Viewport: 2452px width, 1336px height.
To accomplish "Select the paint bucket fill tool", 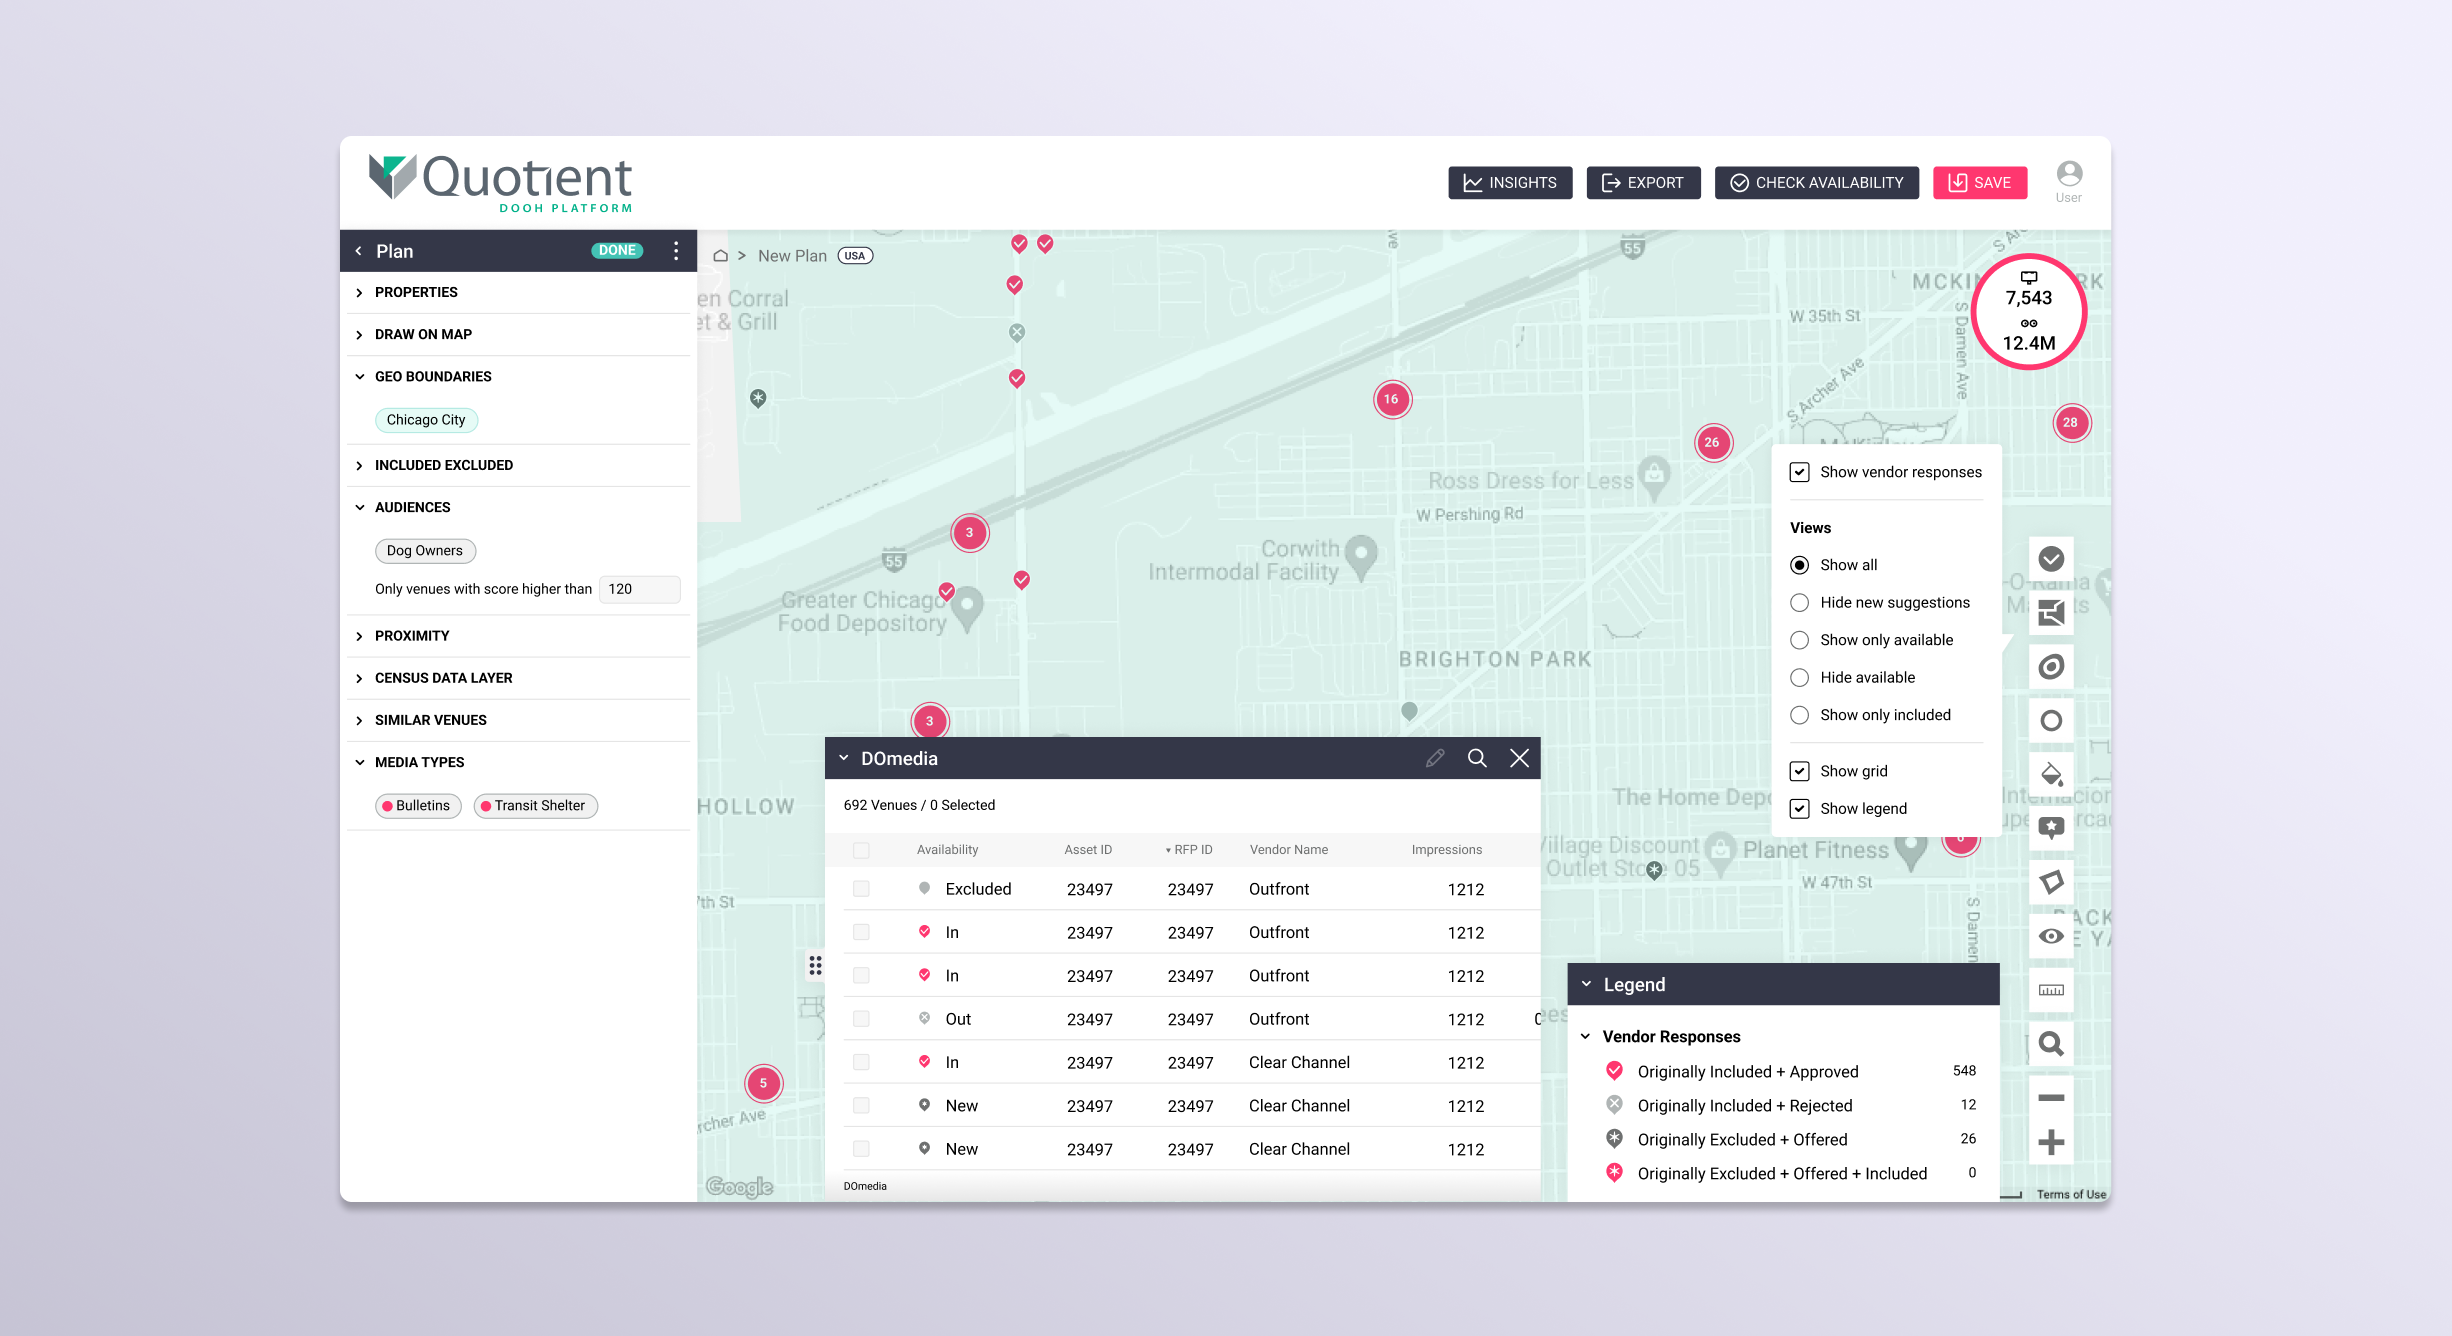I will click(x=2051, y=774).
